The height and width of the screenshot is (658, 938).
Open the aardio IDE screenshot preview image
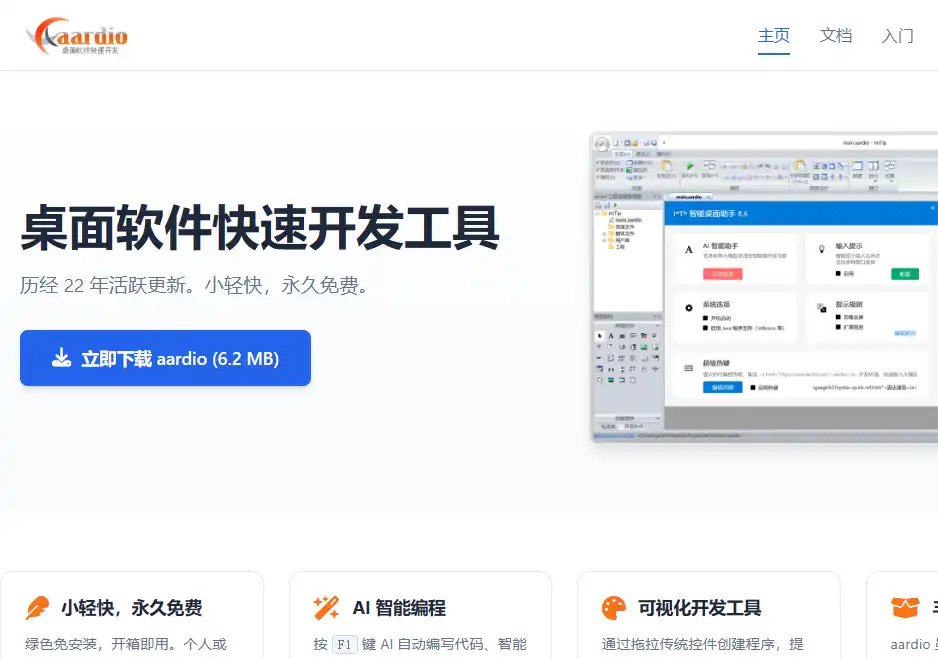[x=764, y=287]
